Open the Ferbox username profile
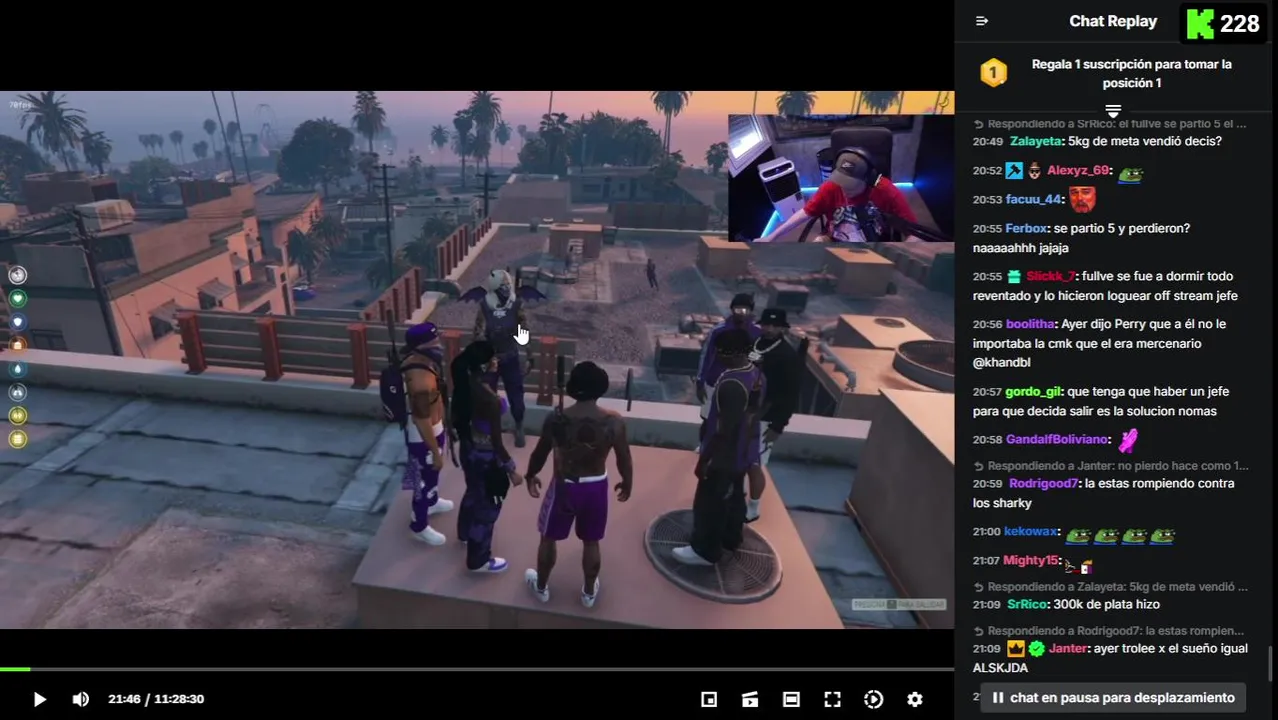Viewport: 1278px width, 720px height. pos(1026,229)
